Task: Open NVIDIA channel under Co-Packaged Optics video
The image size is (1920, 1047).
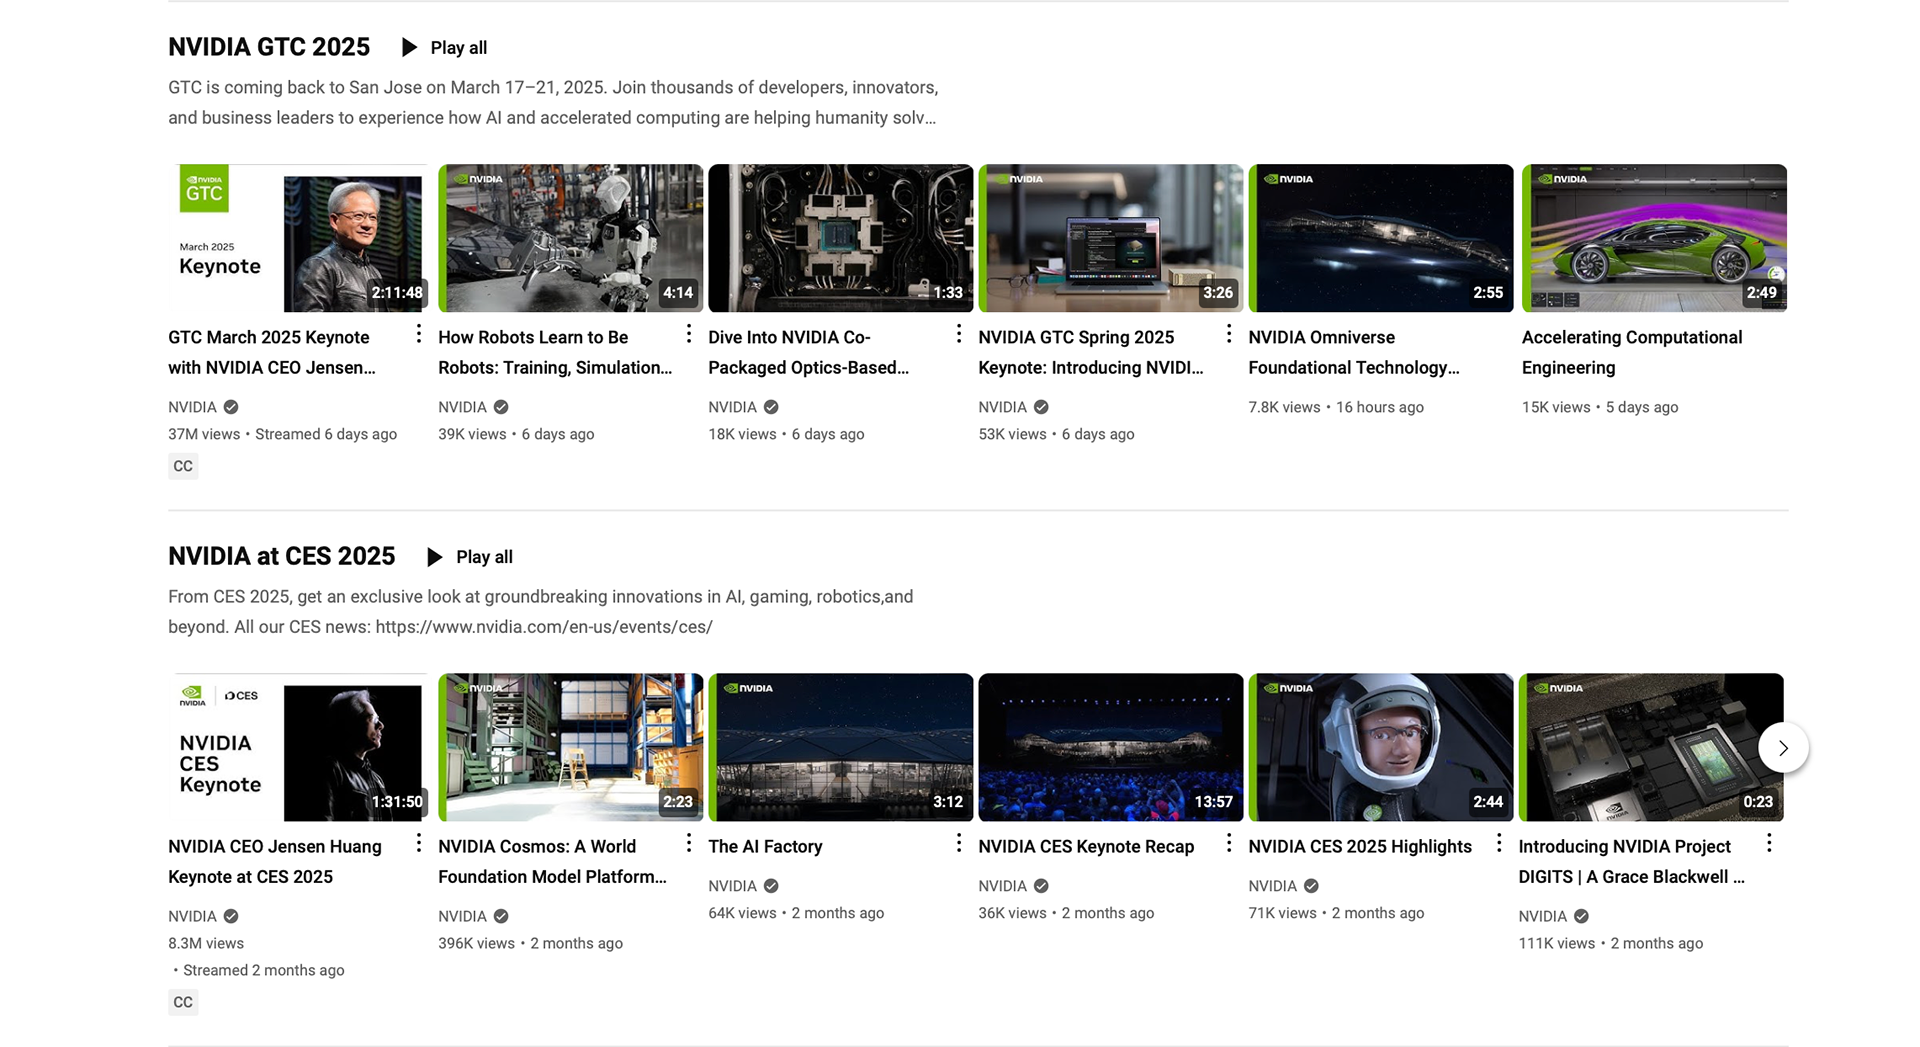Action: [732, 407]
